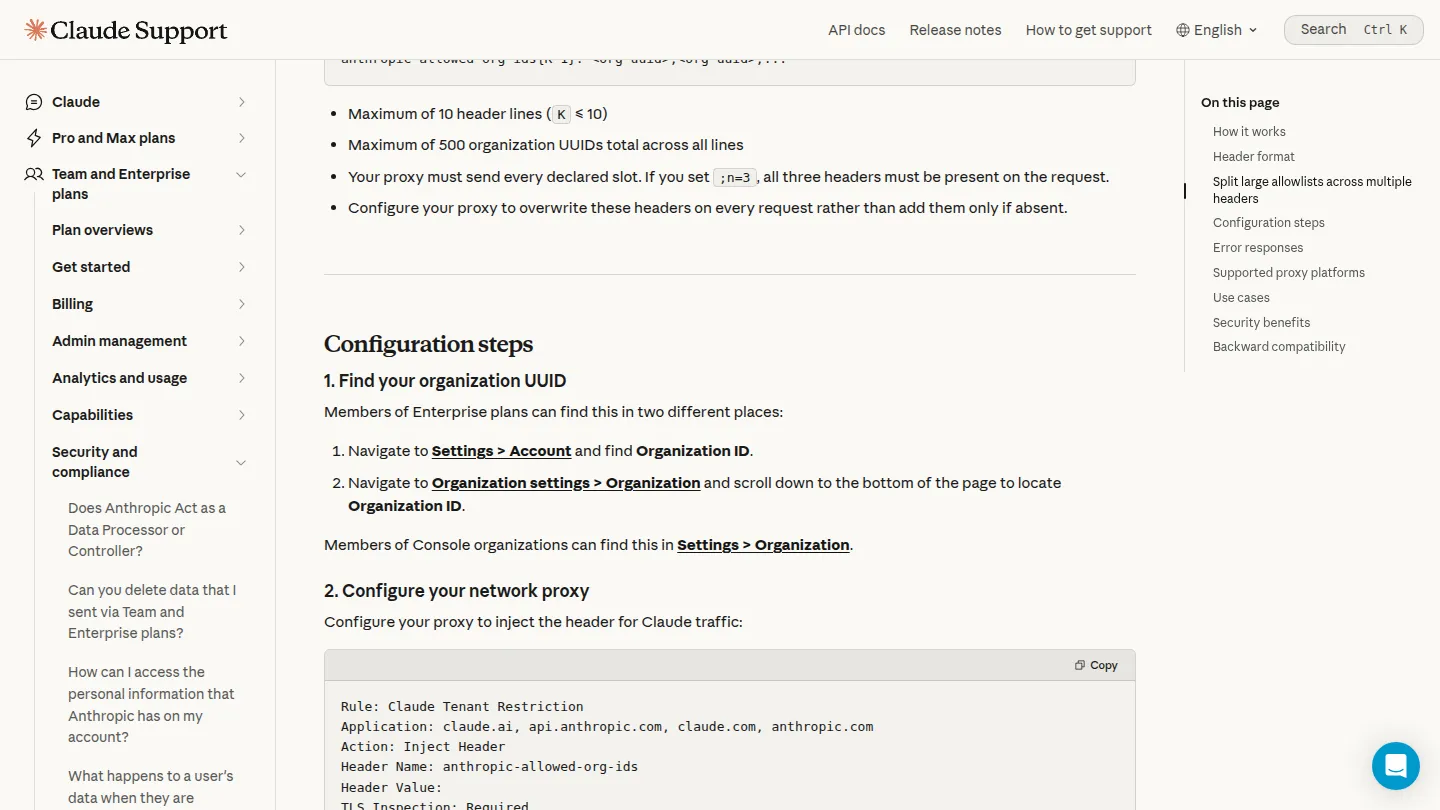Image resolution: width=1440 pixels, height=810 pixels.
Task: Jump to Supported proxy platforms section
Action: 1288,273
